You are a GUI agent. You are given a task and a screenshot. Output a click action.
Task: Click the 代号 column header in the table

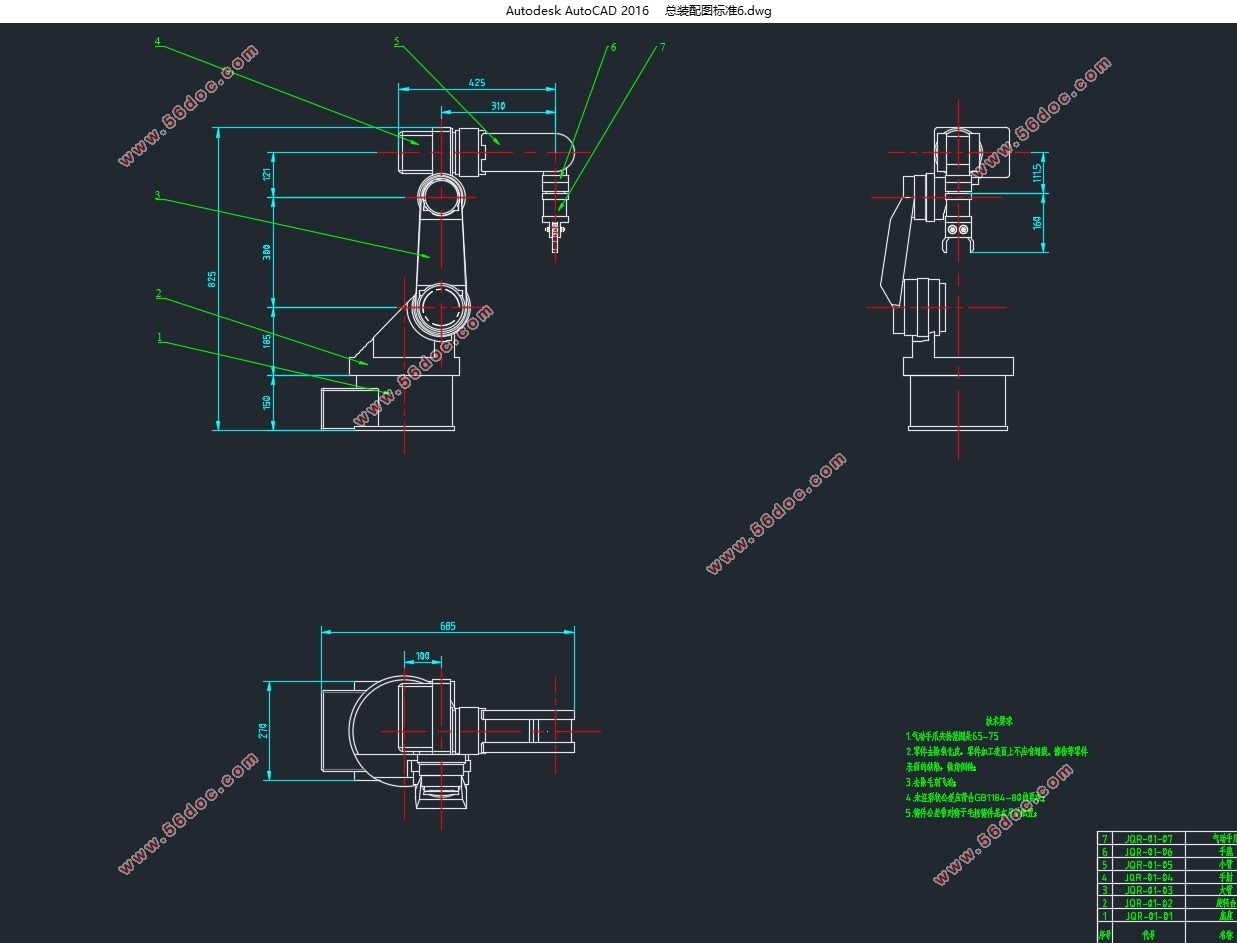(1148, 935)
